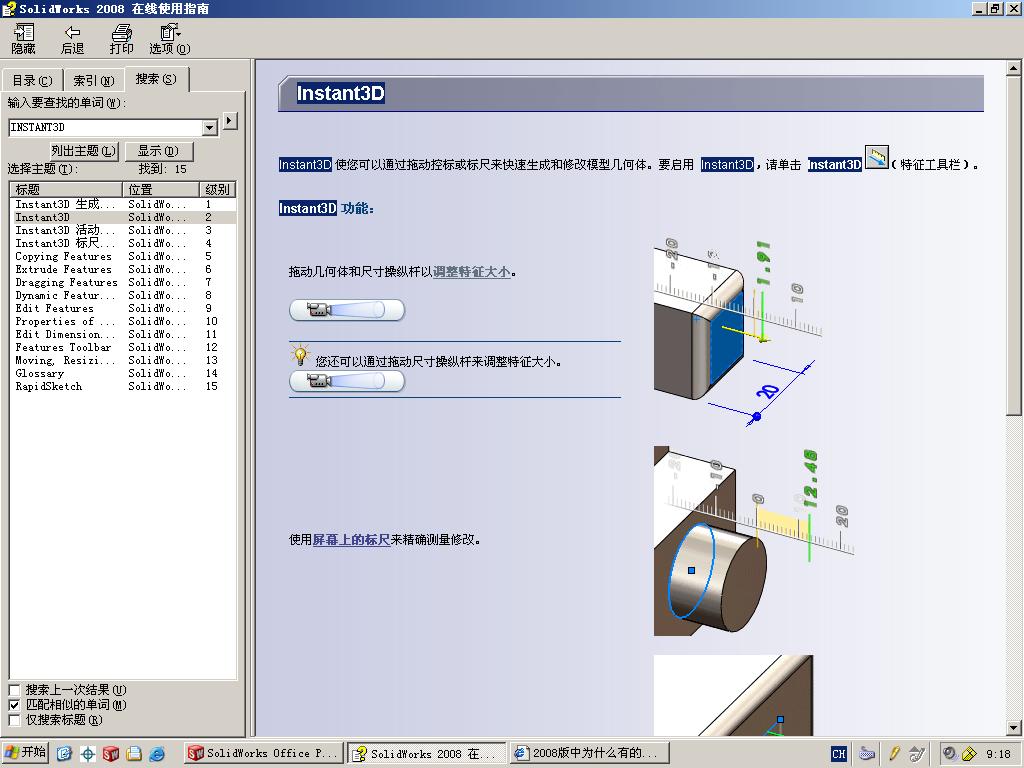Click the keyboard icon in the tray
This screenshot has width=1024, height=768.
(x=867, y=754)
